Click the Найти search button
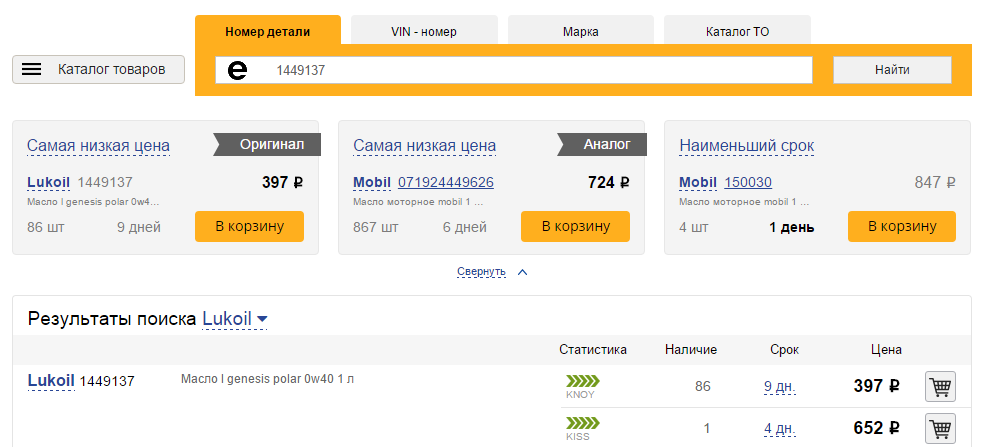 pos(892,70)
